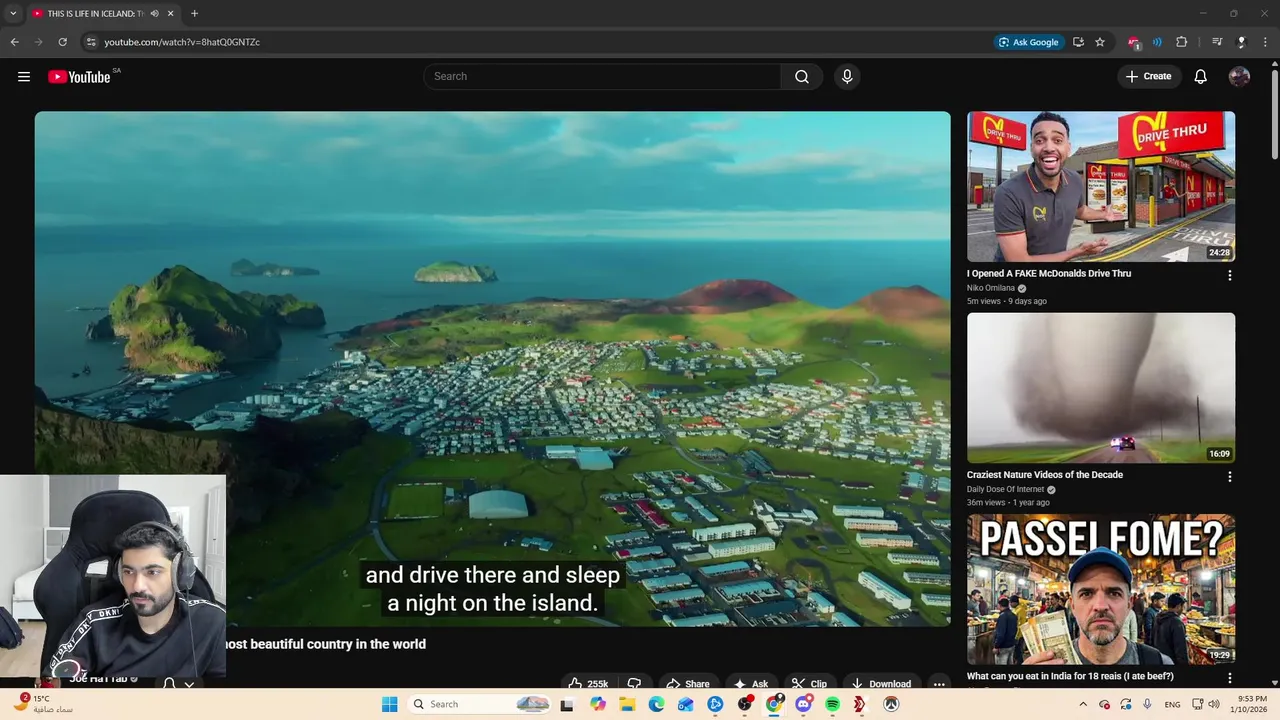Go back with the browser back arrow

point(15,42)
